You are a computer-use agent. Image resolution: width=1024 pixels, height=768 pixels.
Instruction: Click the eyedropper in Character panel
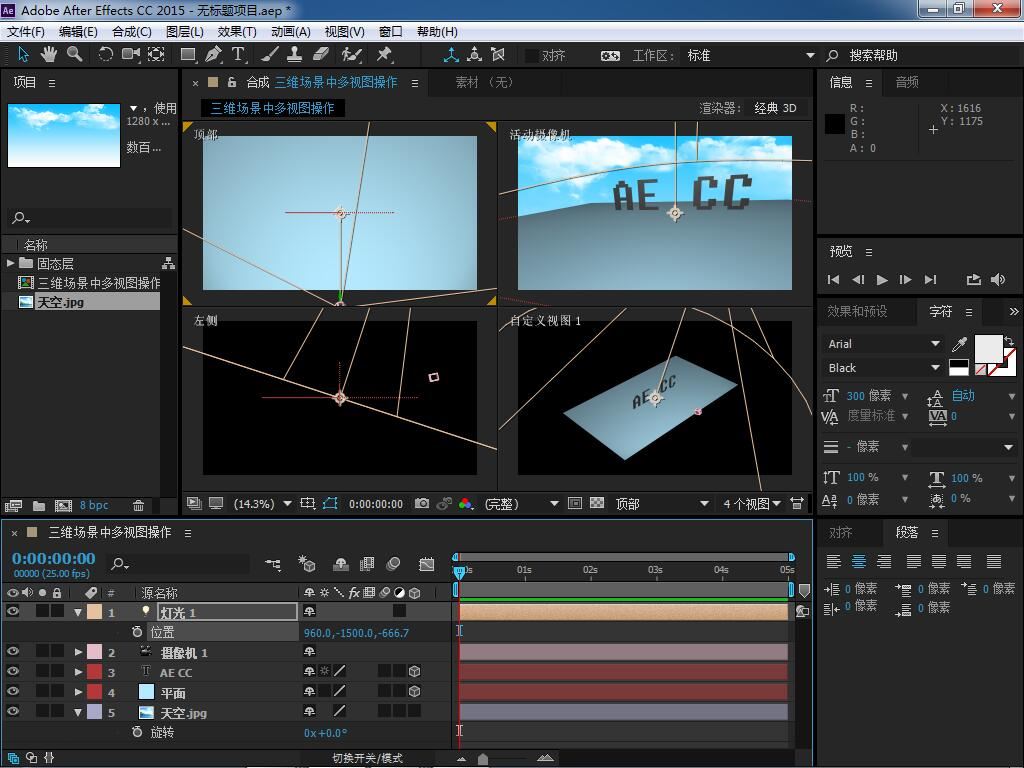(x=959, y=344)
